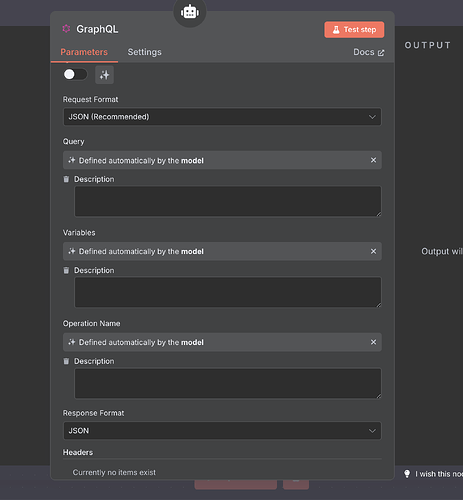Click the robot AI agent icon
This screenshot has width=463, height=500.
(190, 12)
